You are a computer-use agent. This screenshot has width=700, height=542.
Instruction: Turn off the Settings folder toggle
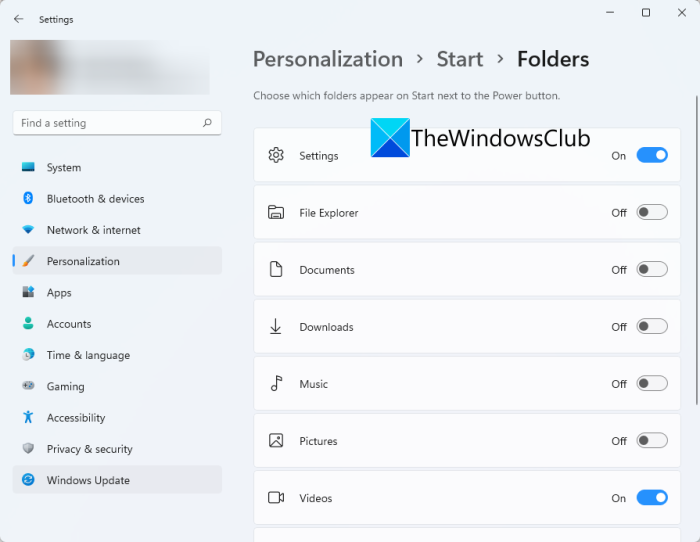651,155
